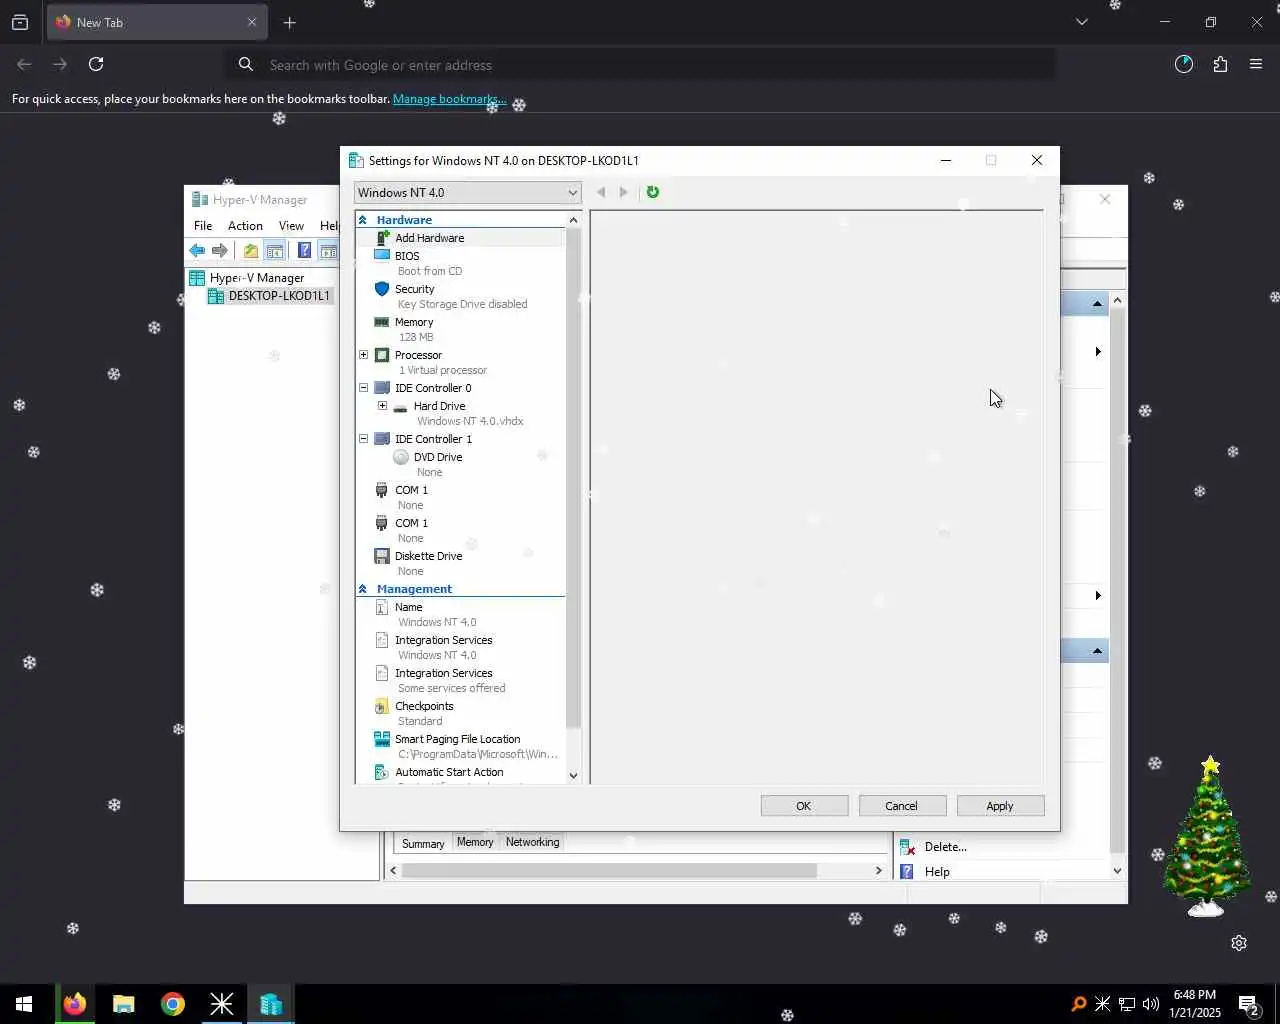Select the IDE Controller 0 icon
The height and width of the screenshot is (1024, 1280).
(x=382, y=388)
